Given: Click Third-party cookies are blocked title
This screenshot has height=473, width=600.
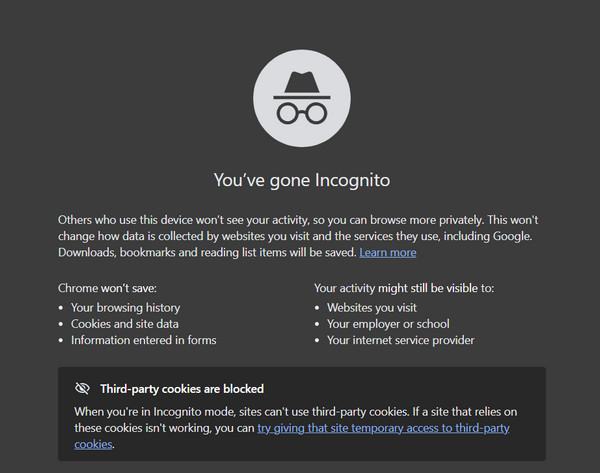Looking at the screenshot, I should click(182, 389).
